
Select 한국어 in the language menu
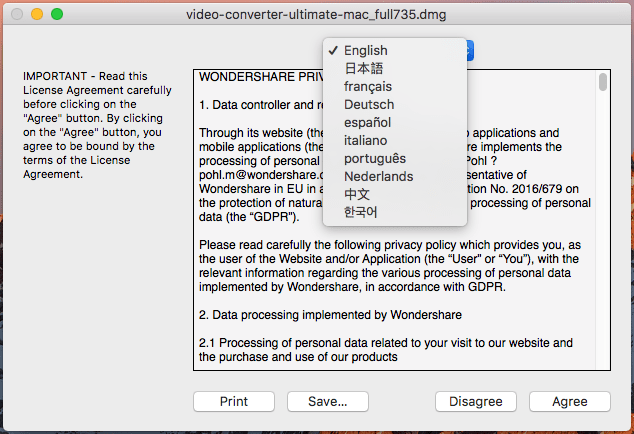[395, 212]
